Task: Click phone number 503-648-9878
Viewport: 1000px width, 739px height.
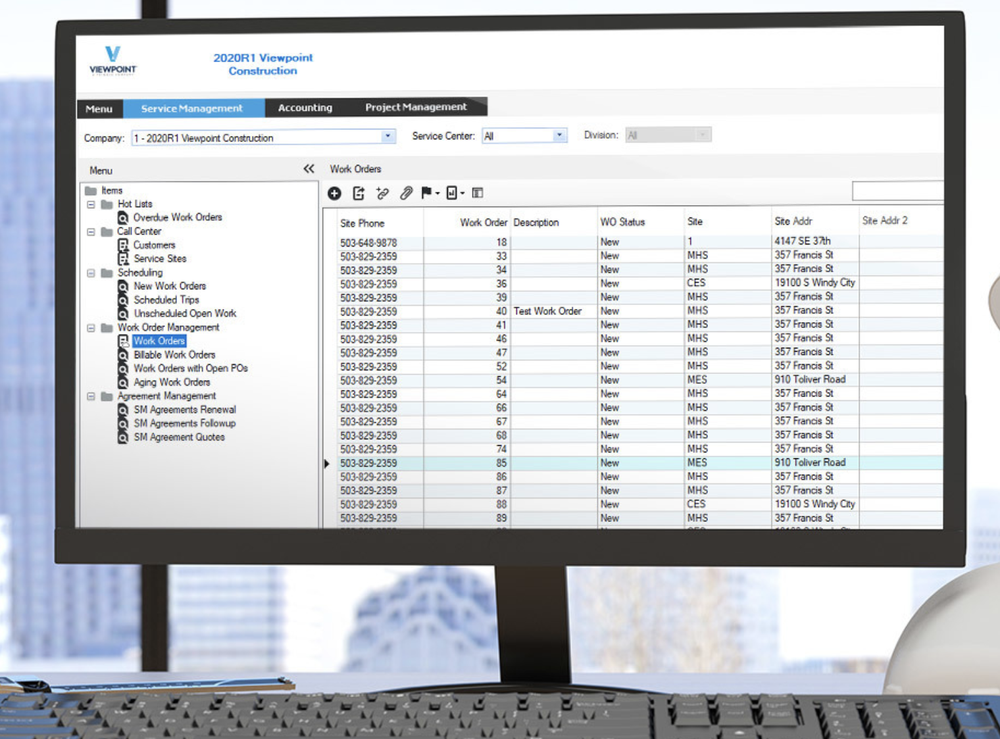Action: point(369,243)
